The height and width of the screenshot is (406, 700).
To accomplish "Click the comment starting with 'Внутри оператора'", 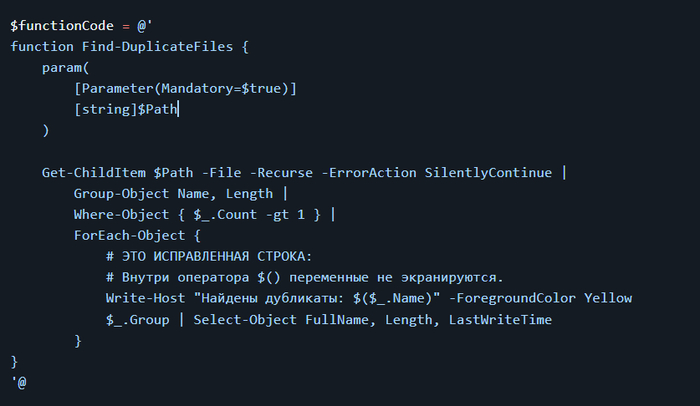I will point(304,277).
